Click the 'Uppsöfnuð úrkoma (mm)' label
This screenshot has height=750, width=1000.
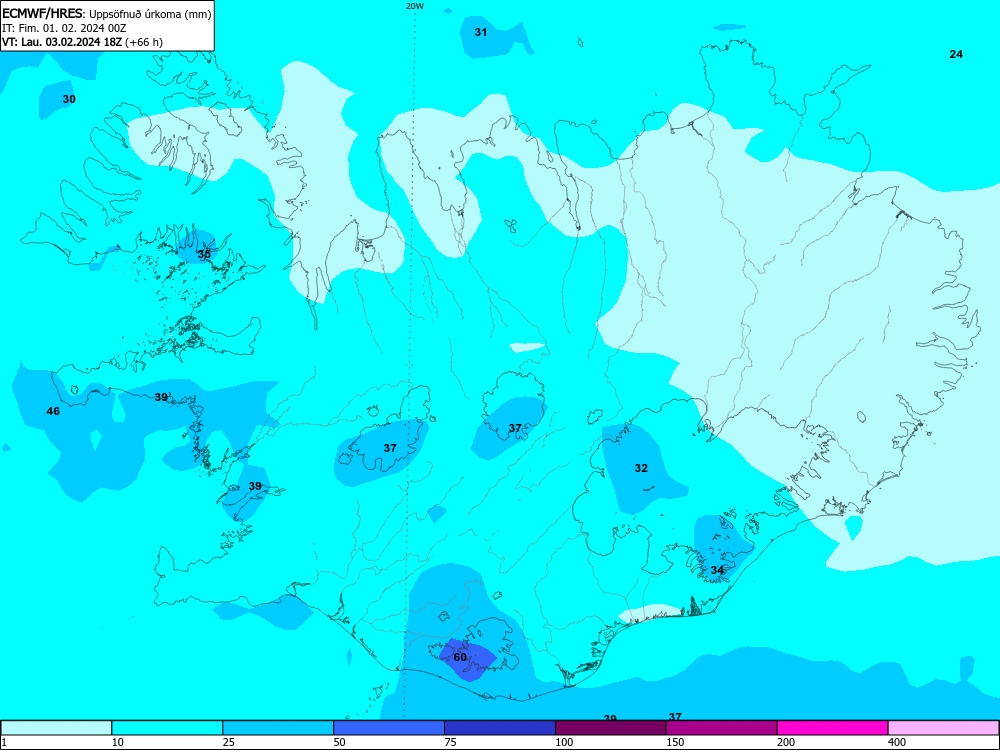pos(150,14)
